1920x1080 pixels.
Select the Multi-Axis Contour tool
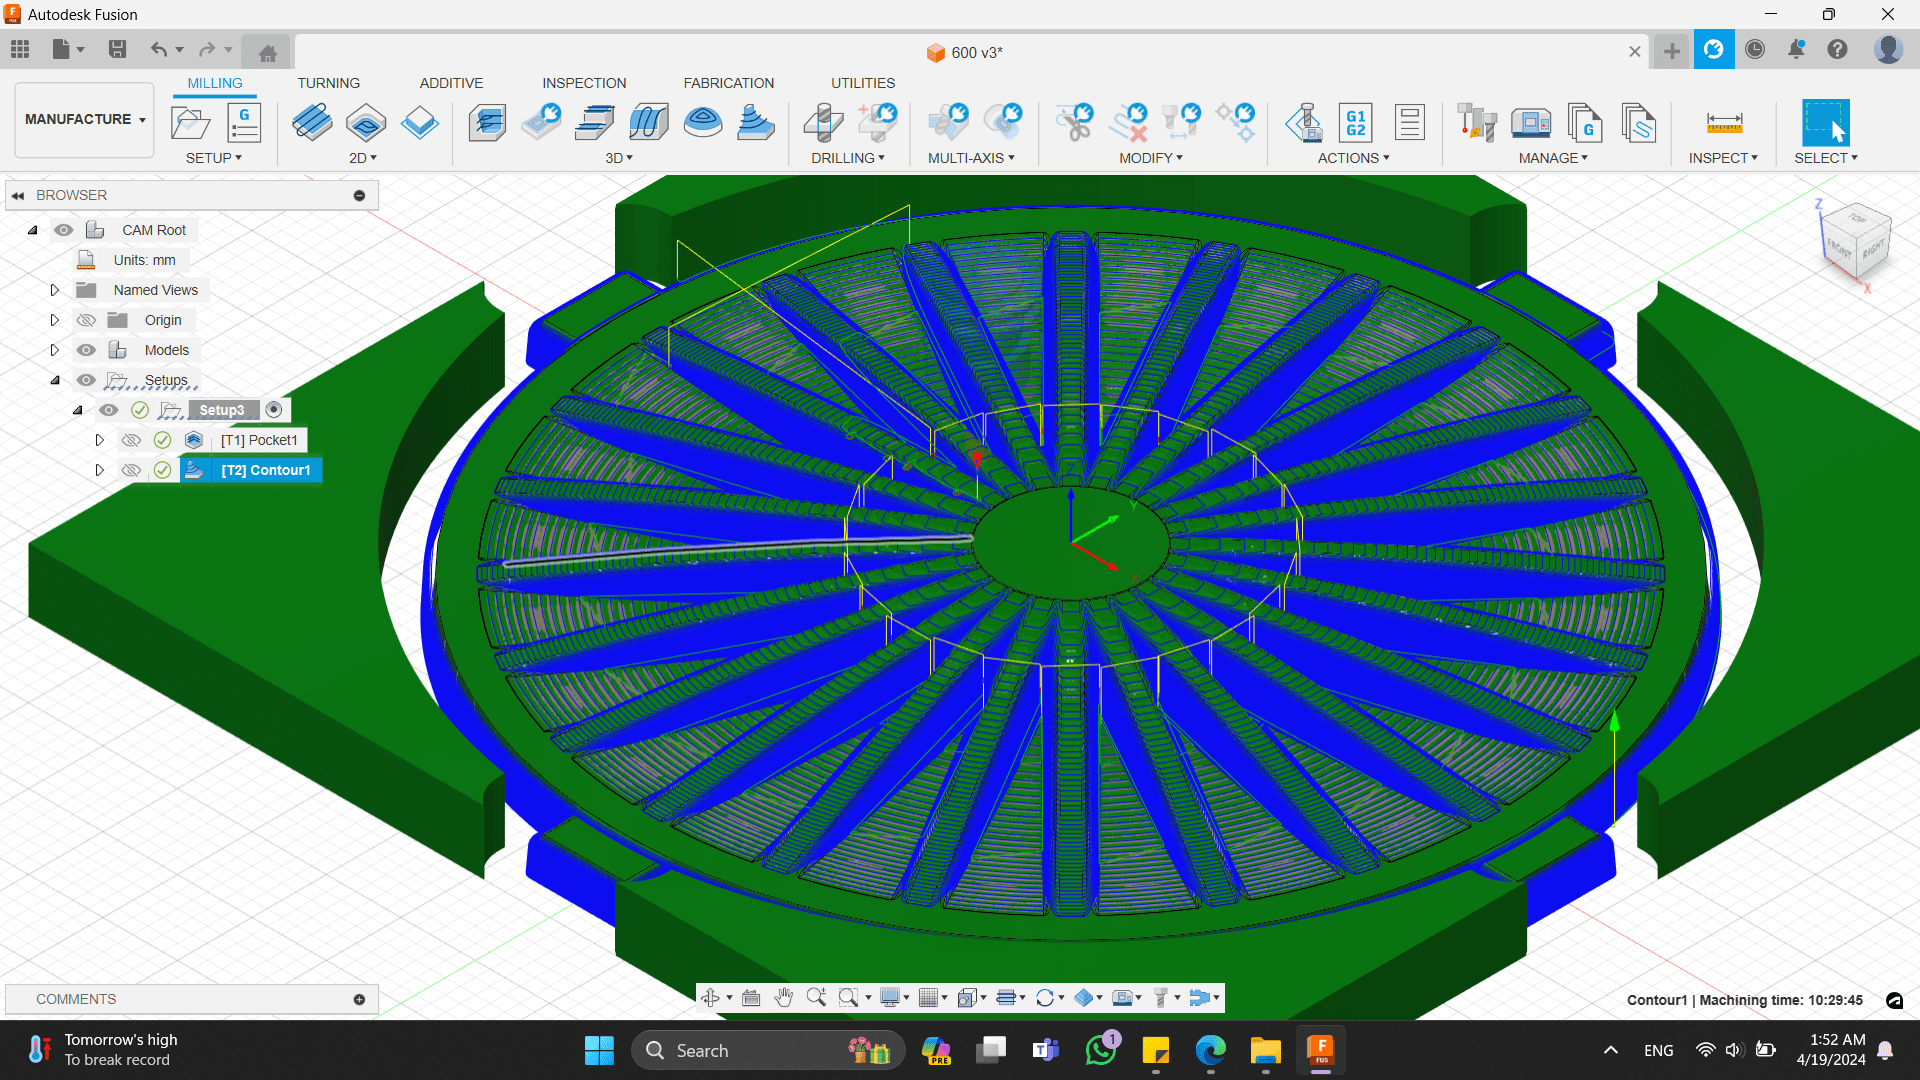(1003, 123)
